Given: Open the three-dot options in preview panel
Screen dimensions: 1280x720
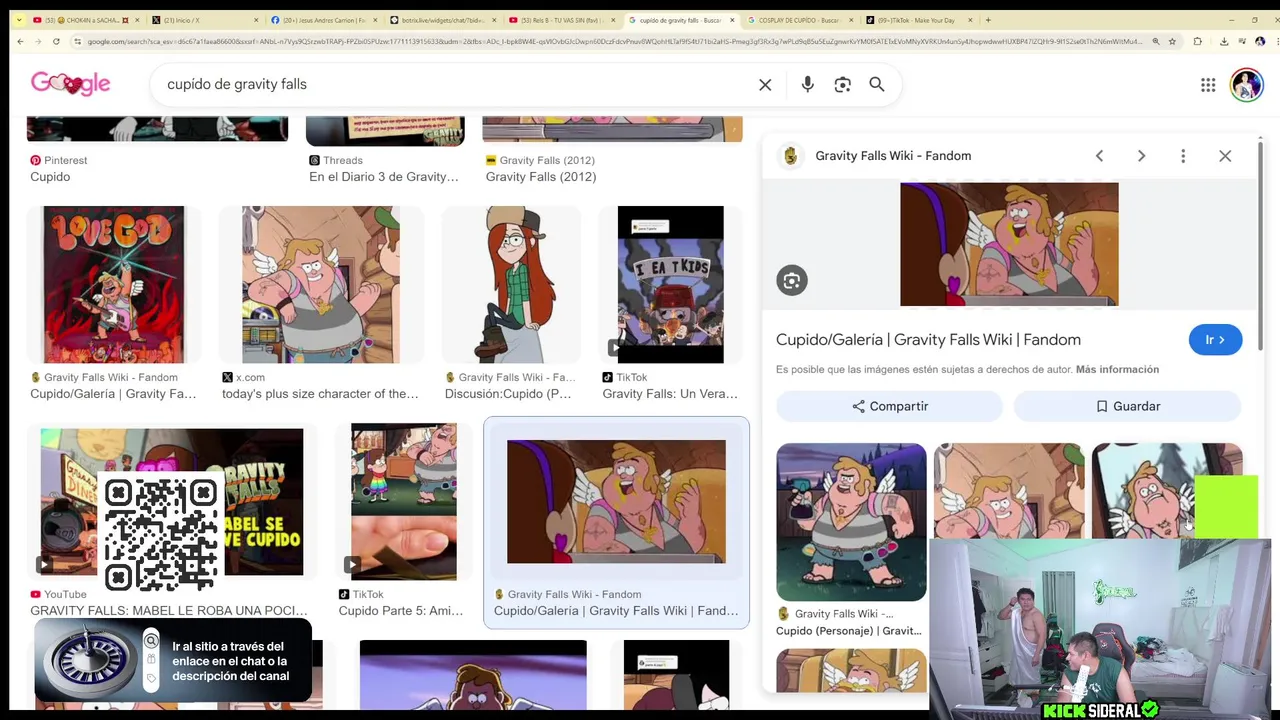Looking at the screenshot, I should (1183, 156).
